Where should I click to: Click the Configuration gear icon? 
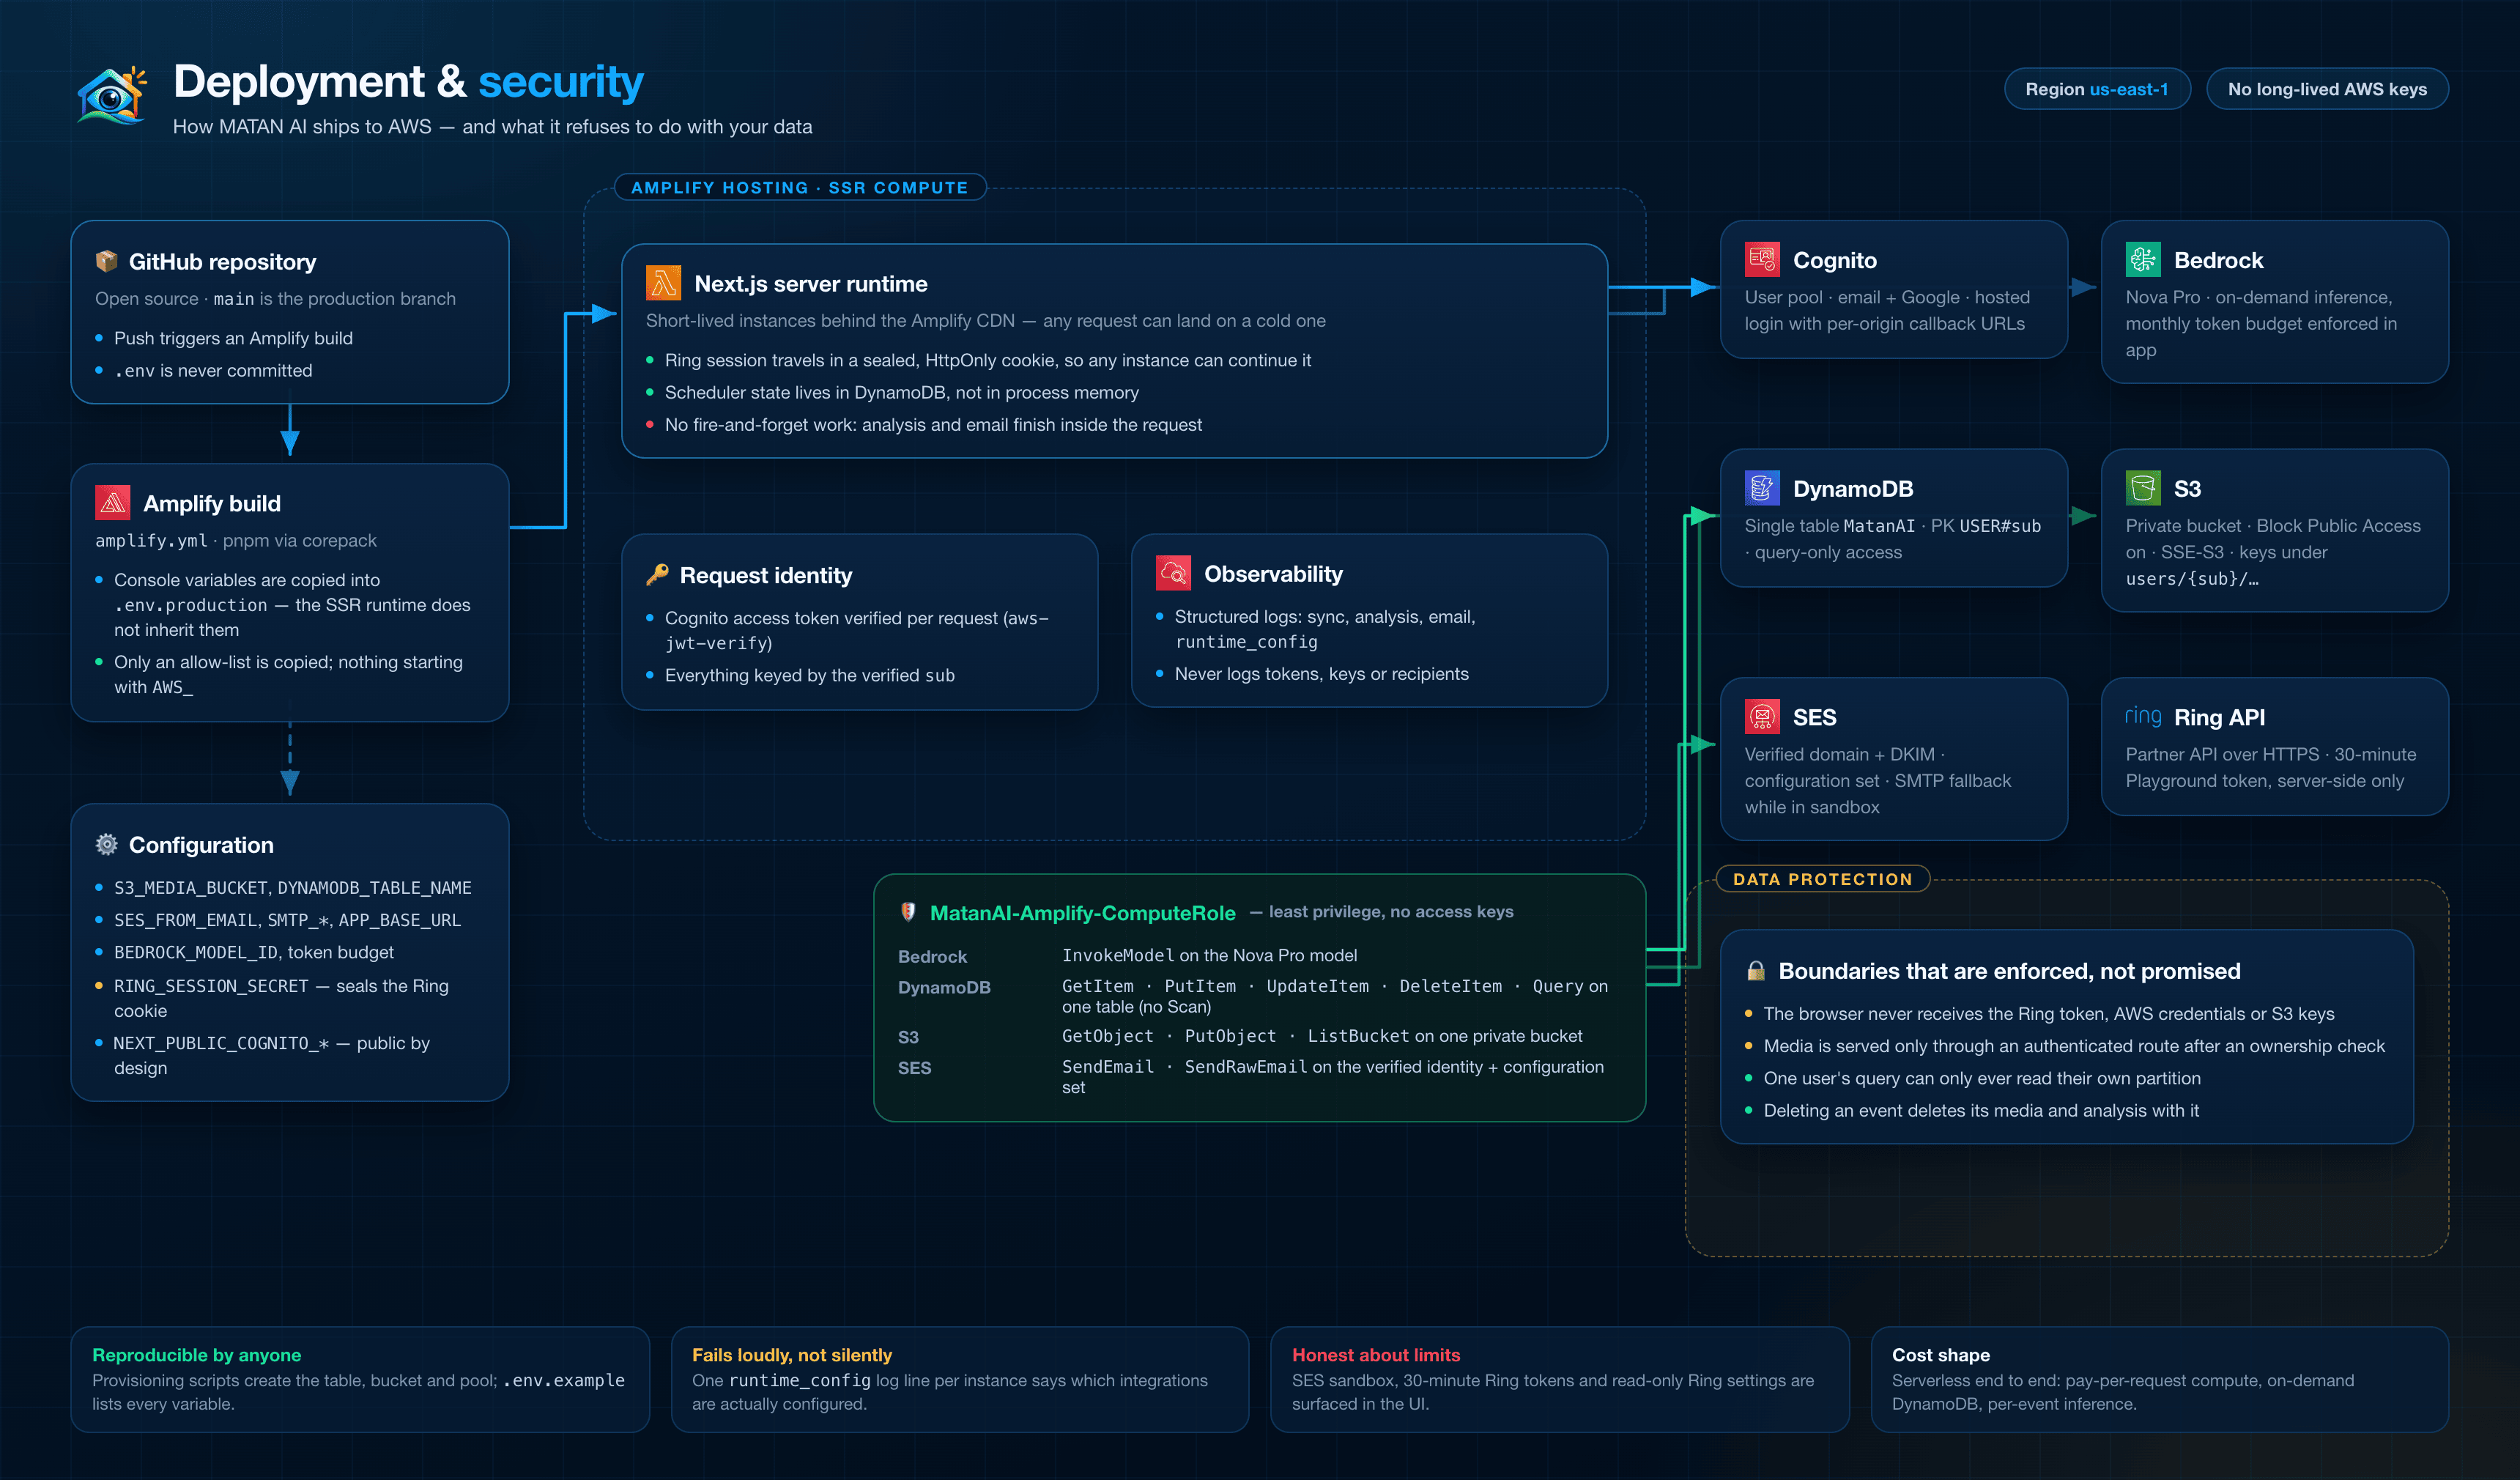[106, 844]
